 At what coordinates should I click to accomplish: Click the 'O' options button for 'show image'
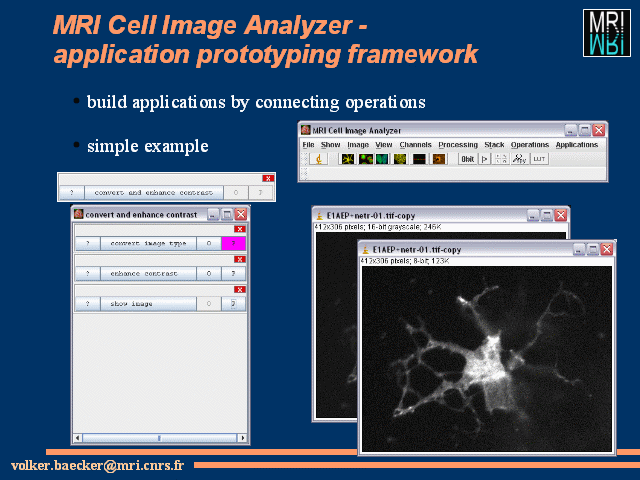pyautogui.click(x=209, y=304)
